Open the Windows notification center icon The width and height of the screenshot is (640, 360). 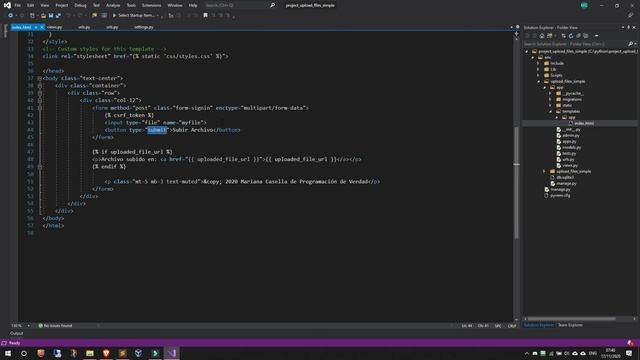(x=629, y=353)
